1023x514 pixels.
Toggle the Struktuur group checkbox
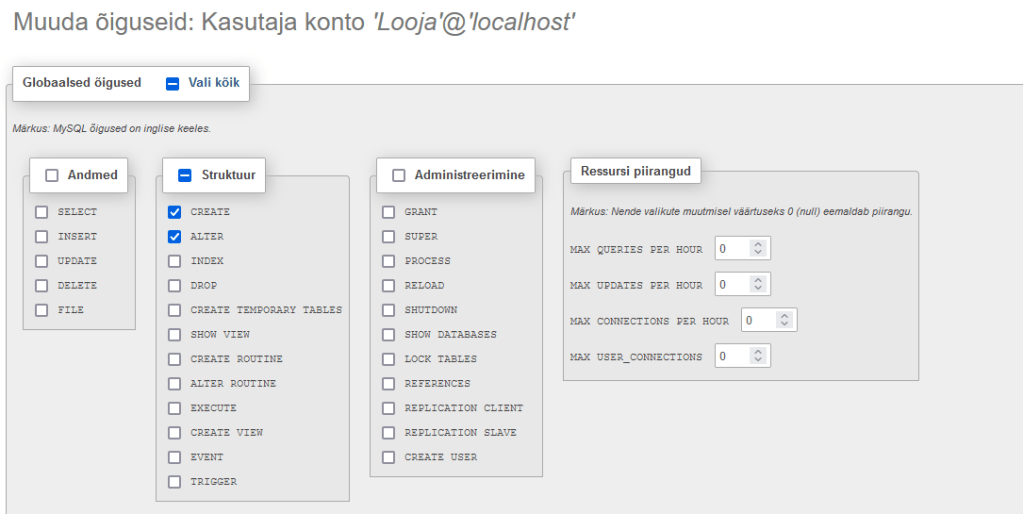tap(184, 175)
